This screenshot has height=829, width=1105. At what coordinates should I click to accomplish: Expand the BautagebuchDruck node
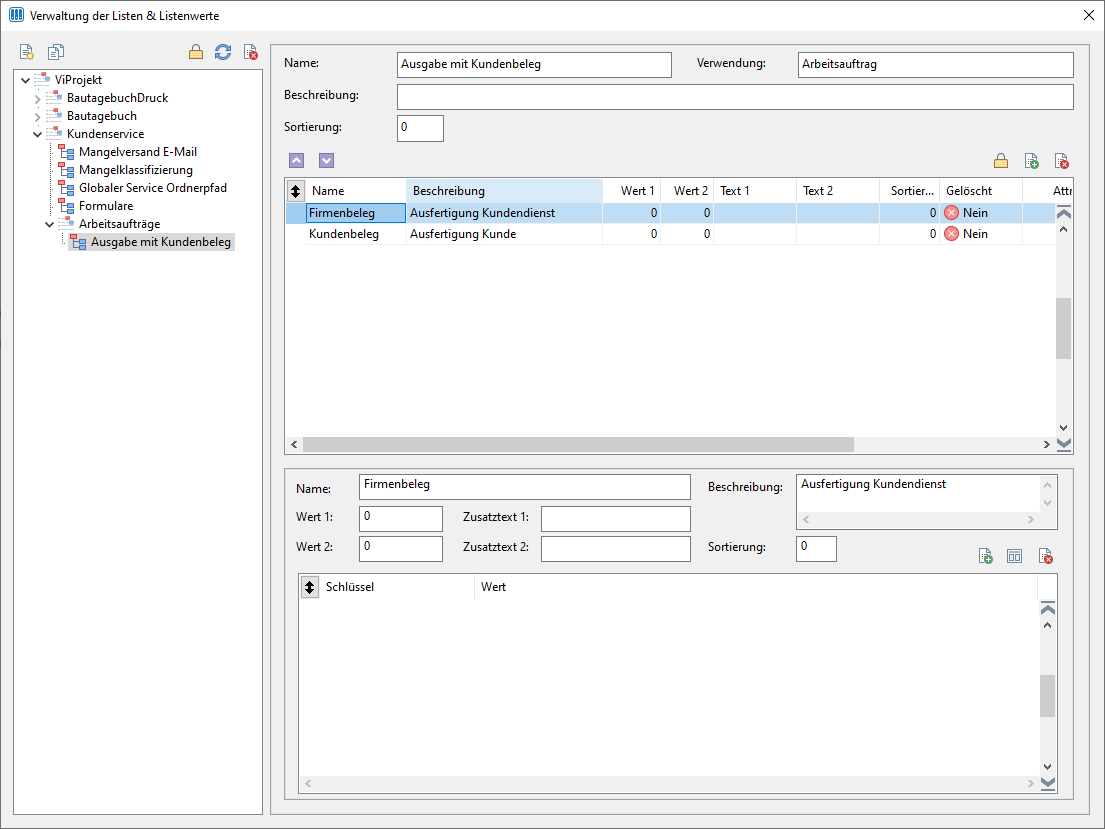[38, 99]
